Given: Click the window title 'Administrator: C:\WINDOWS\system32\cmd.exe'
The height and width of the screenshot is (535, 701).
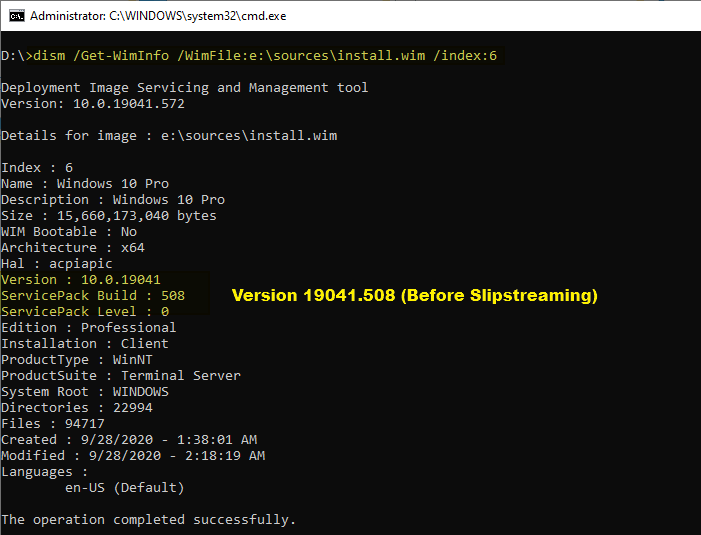Looking at the screenshot, I should click(158, 16).
